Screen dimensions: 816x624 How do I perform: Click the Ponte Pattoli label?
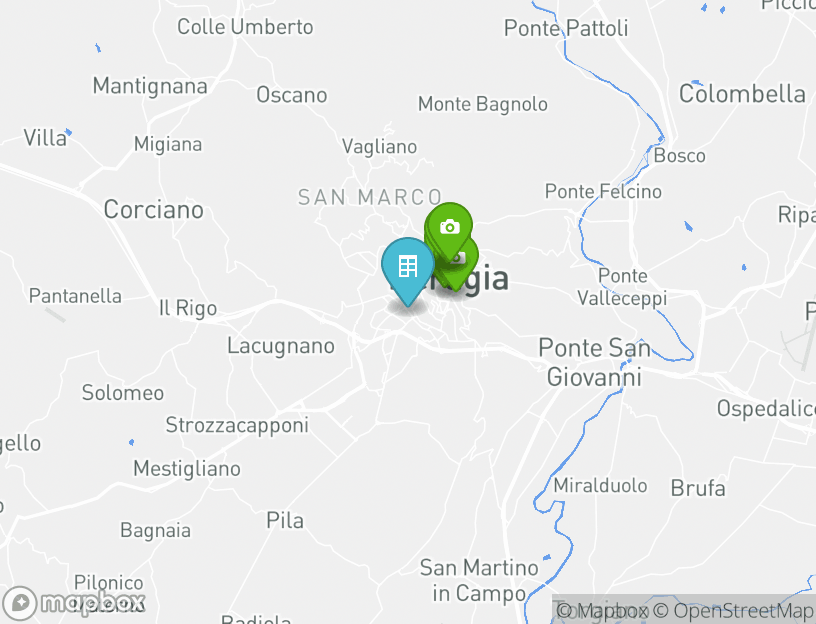click(566, 28)
